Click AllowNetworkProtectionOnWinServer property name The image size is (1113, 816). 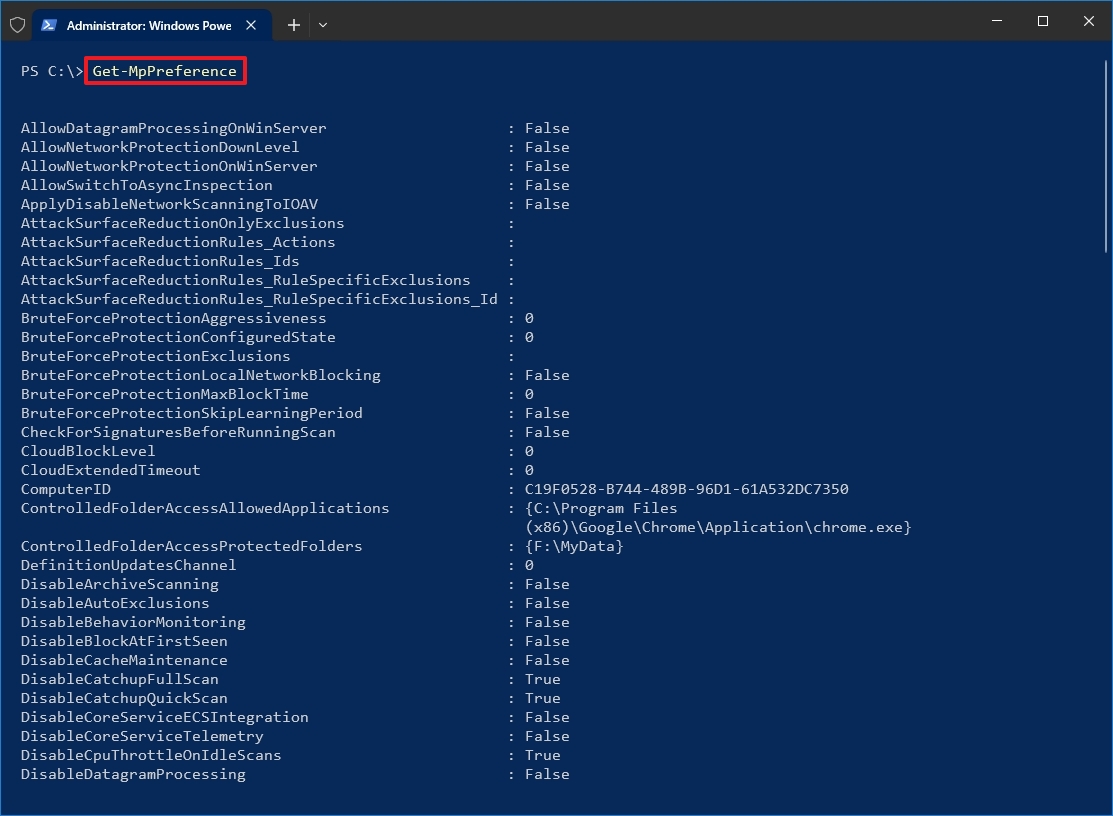[x=169, y=166]
